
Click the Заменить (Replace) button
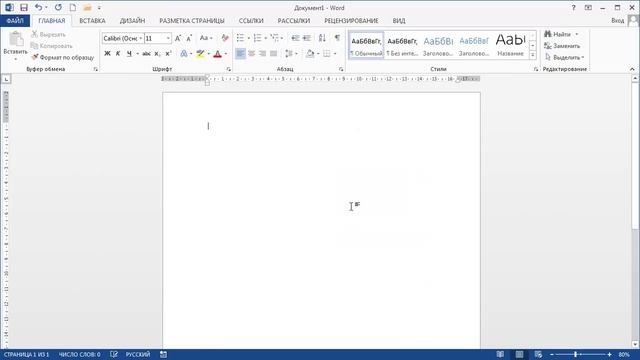tap(562, 46)
